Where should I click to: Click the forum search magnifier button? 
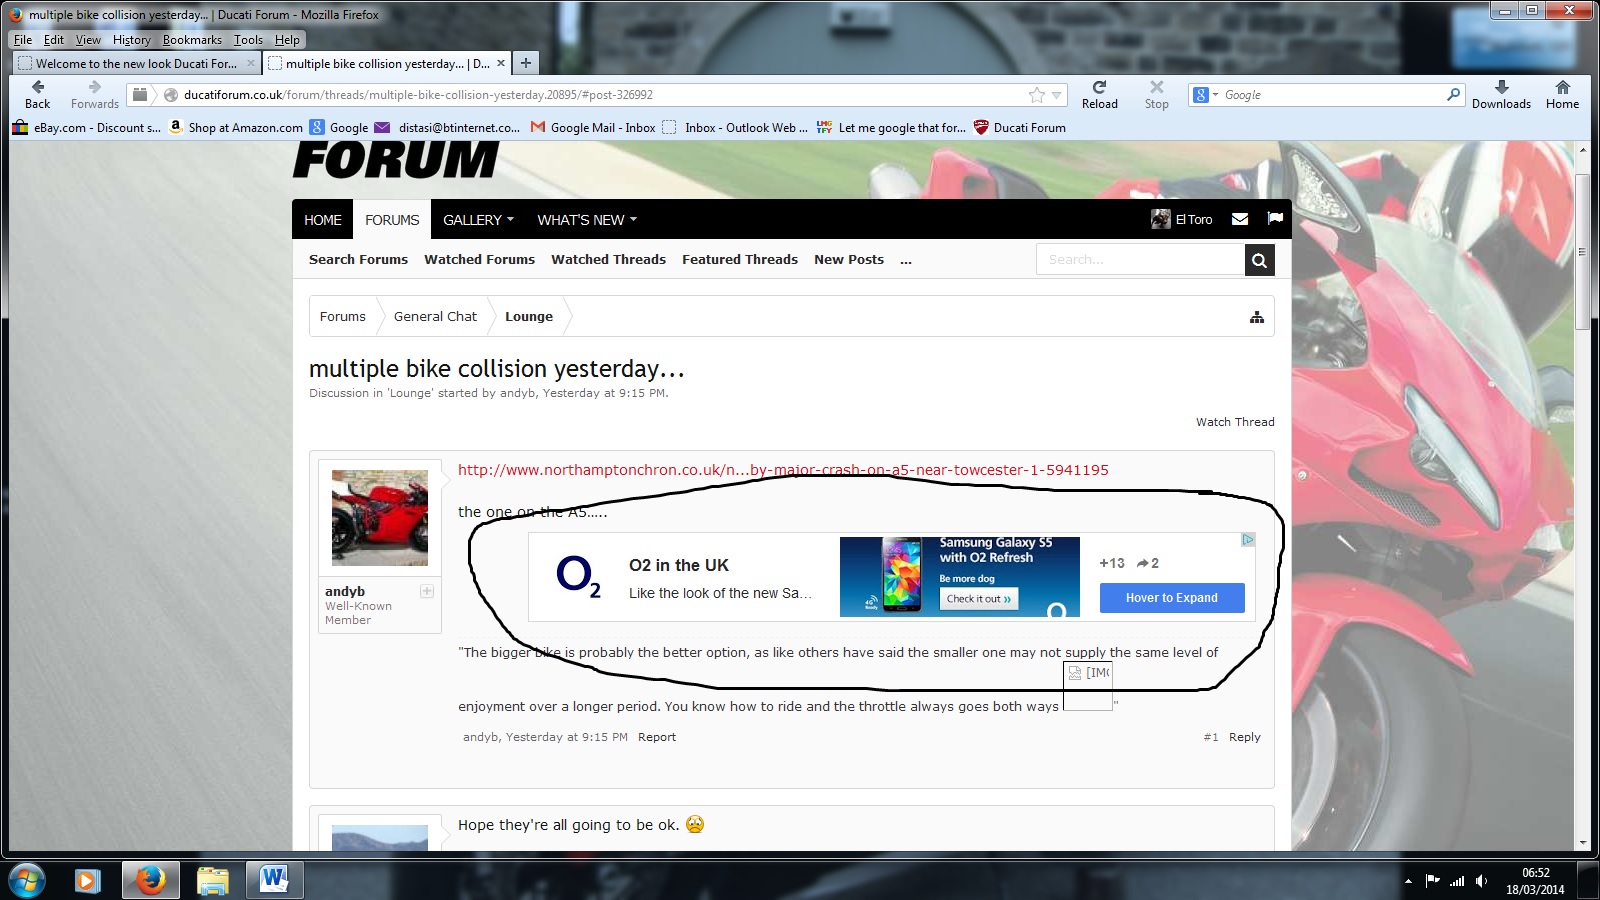coord(1259,260)
